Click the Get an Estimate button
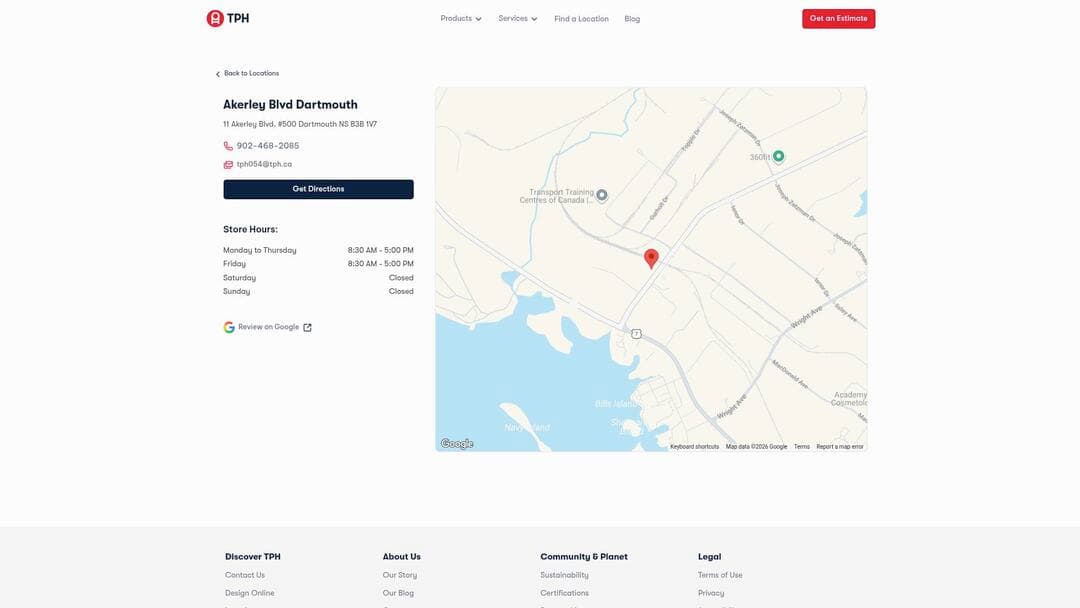 coord(838,16)
